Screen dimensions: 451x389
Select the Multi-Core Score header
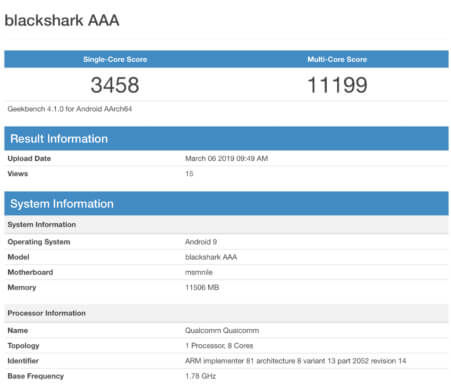pyautogui.click(x=337, y=59)
